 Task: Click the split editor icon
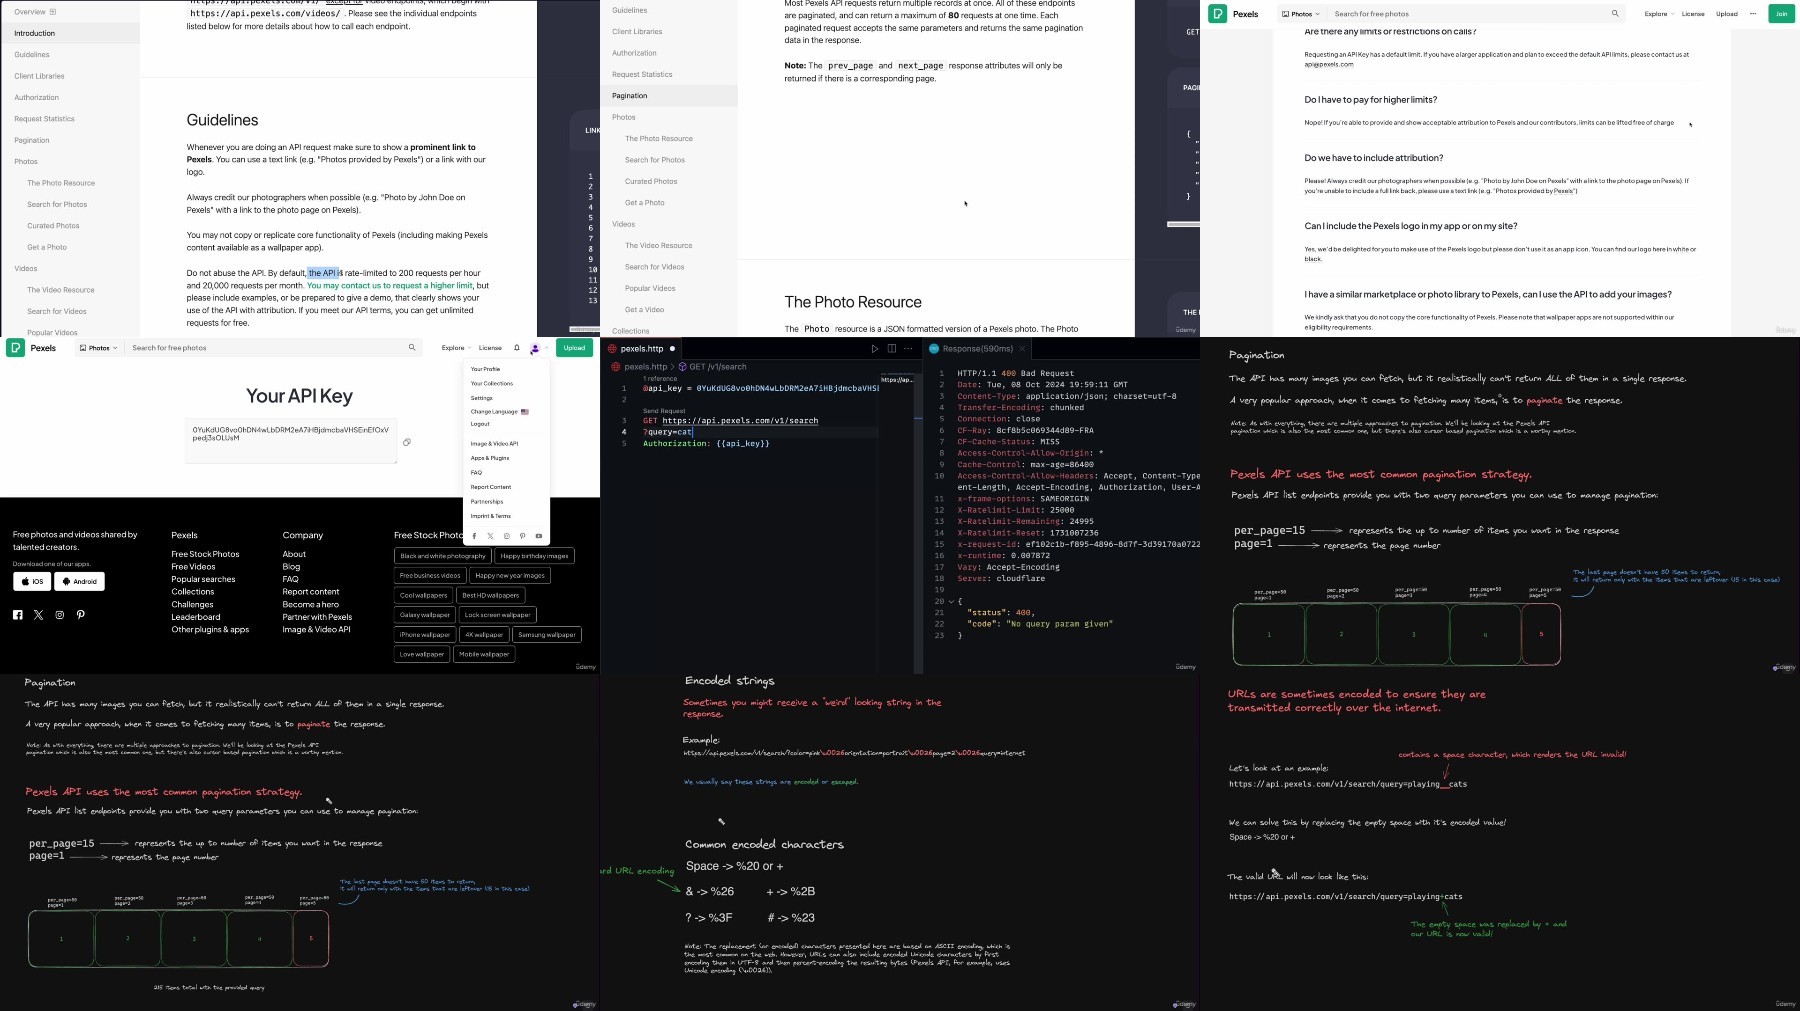point(891,349)
